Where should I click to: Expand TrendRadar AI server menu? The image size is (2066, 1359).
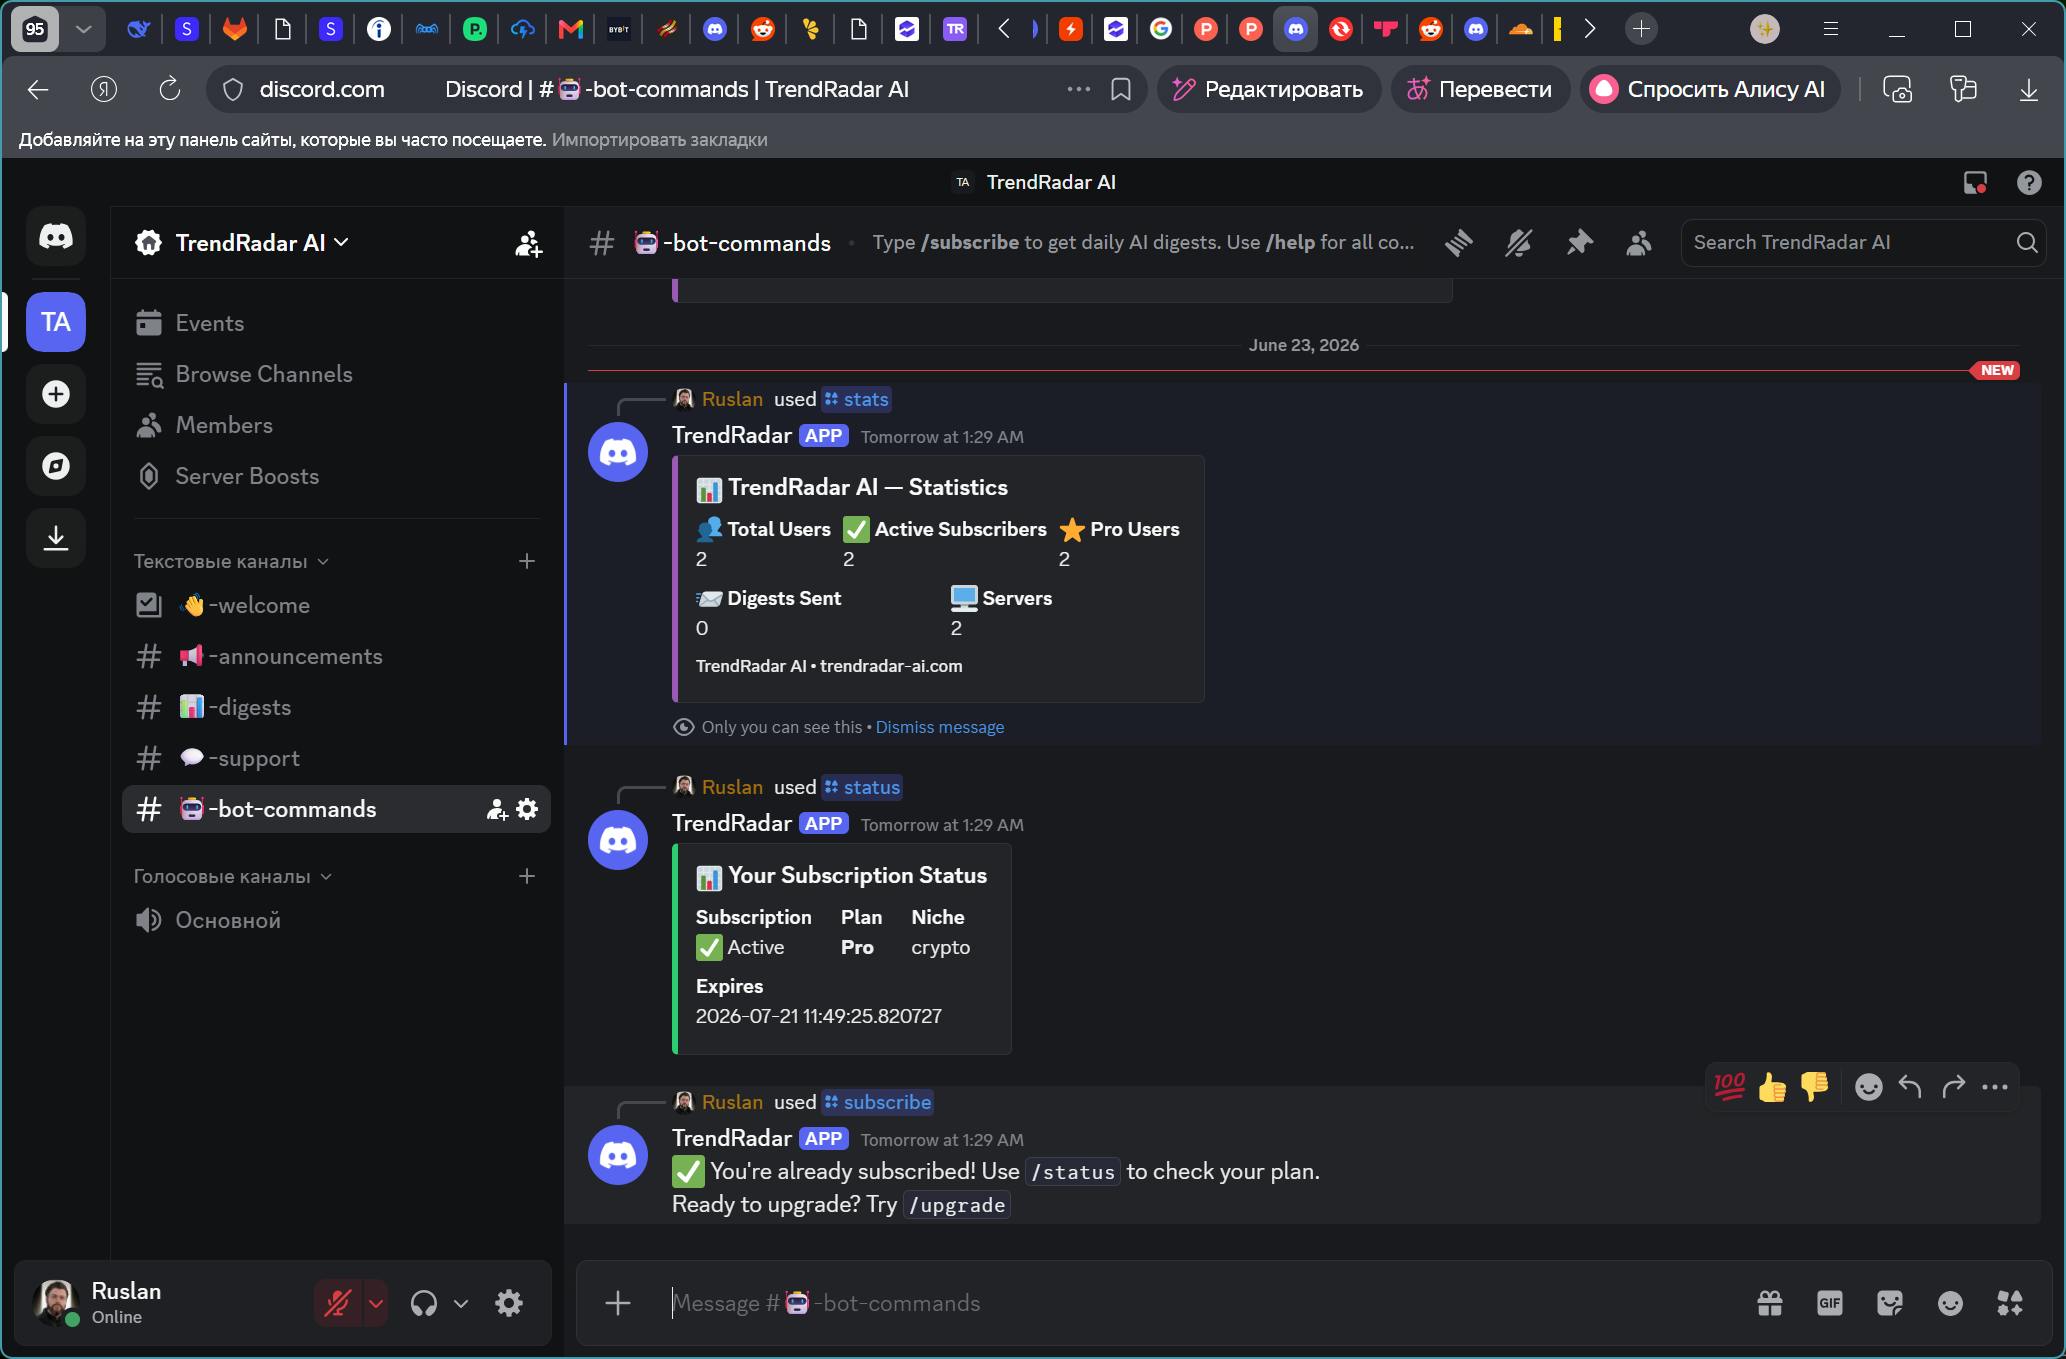coord(261,243)
